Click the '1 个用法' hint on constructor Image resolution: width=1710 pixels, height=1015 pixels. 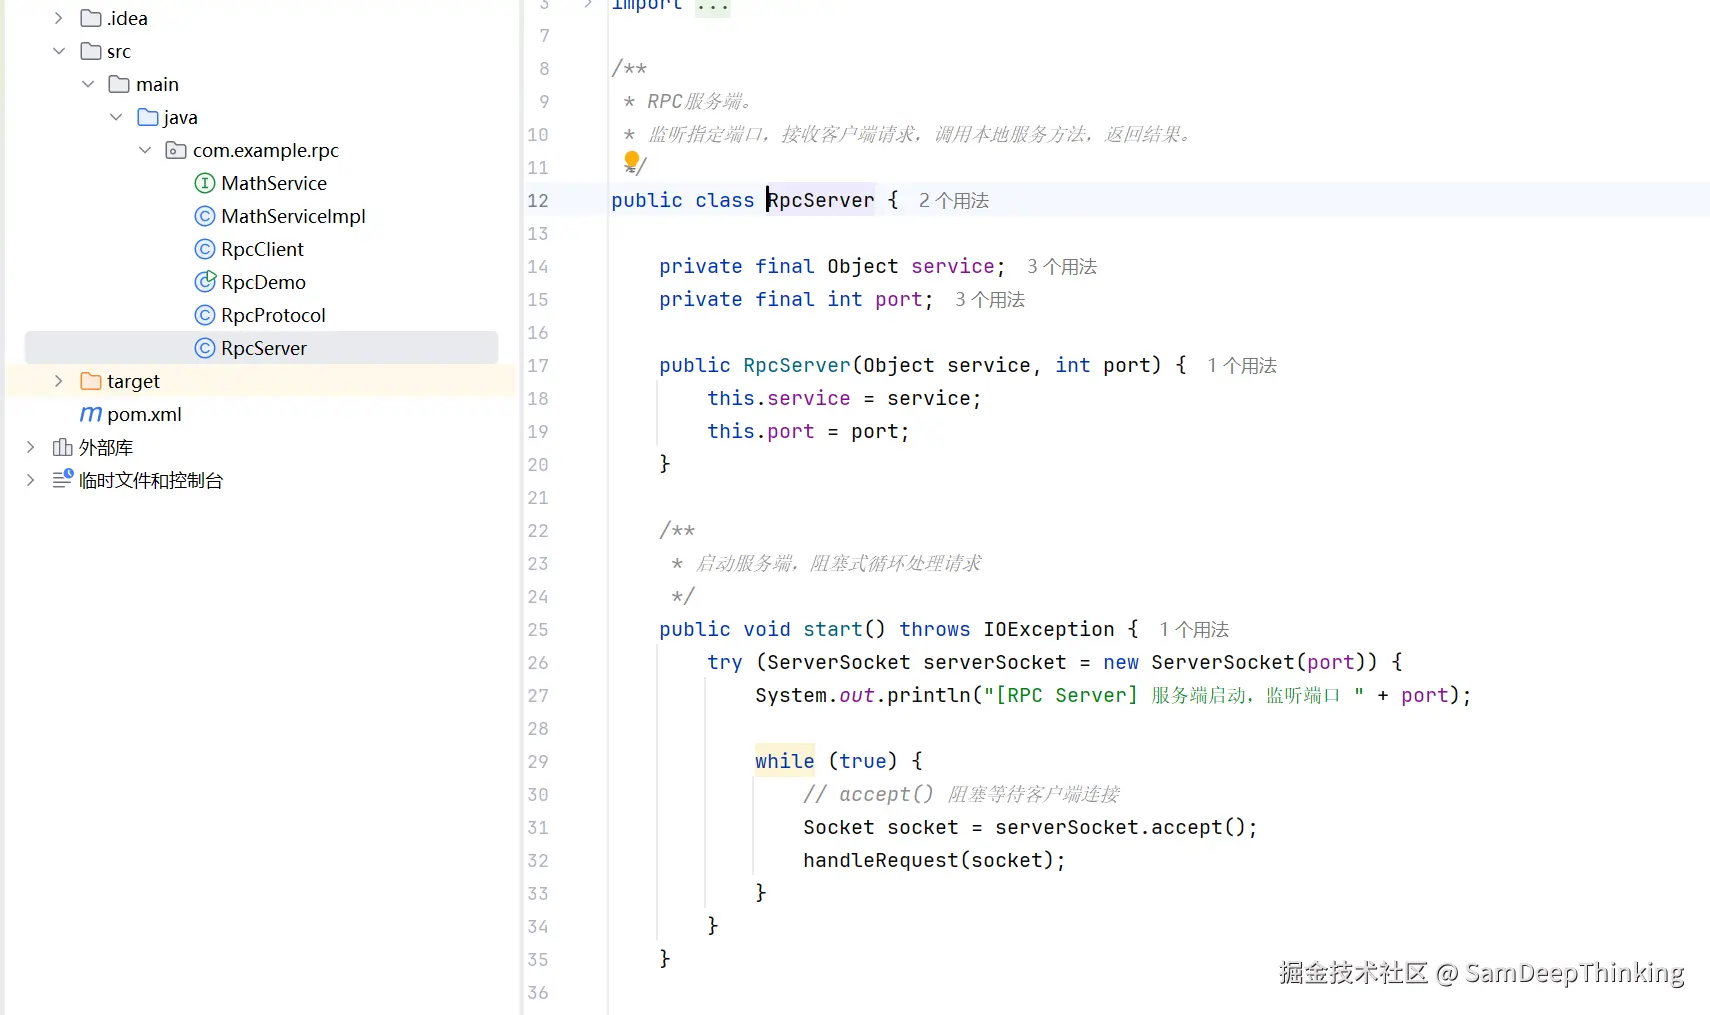1242,365
